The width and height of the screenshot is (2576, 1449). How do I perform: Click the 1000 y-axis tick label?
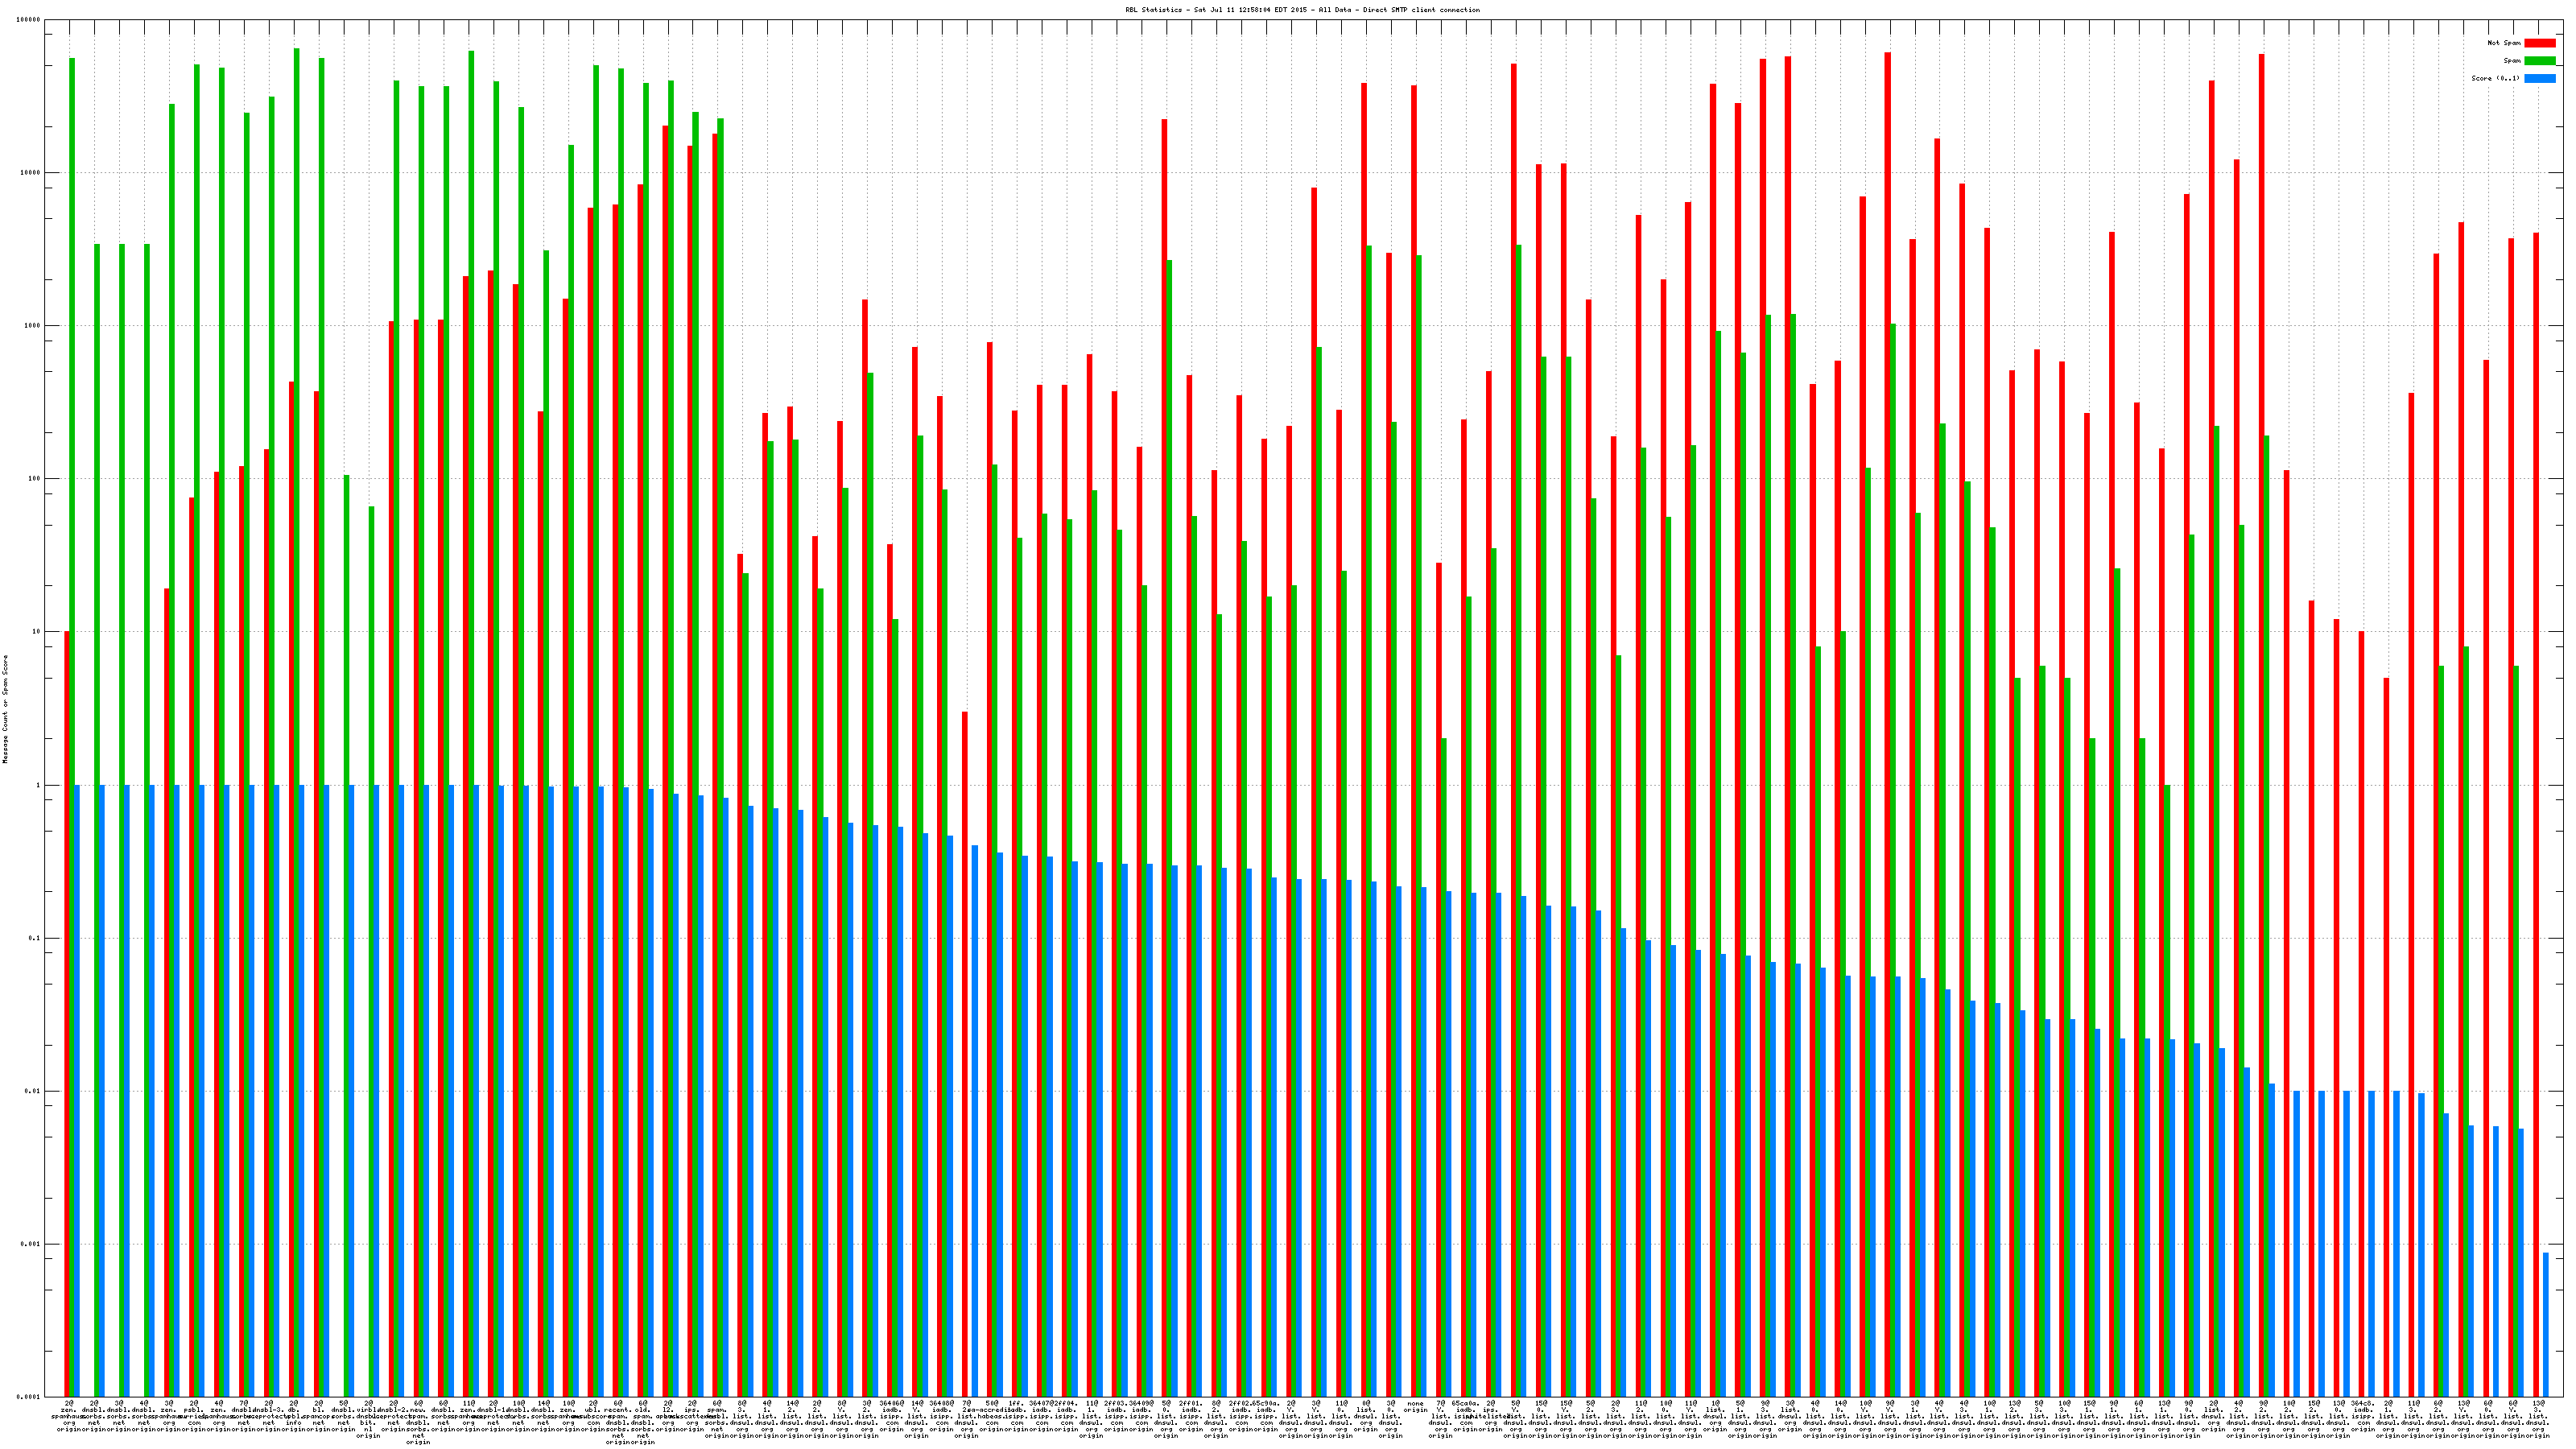pyautogui.click(x=32, y=326)
